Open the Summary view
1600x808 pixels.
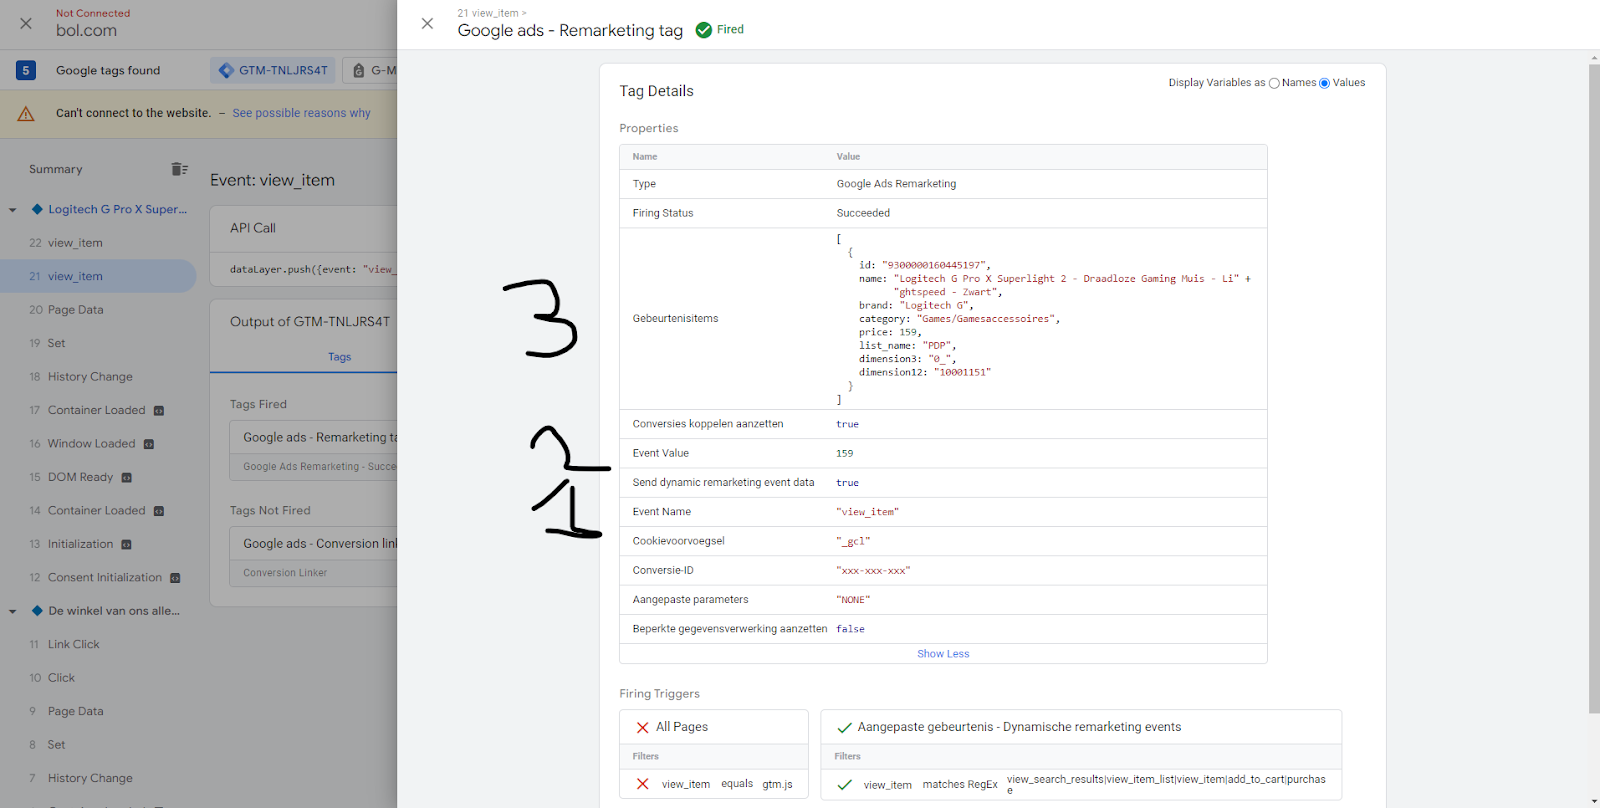click(x=56, y=169)
